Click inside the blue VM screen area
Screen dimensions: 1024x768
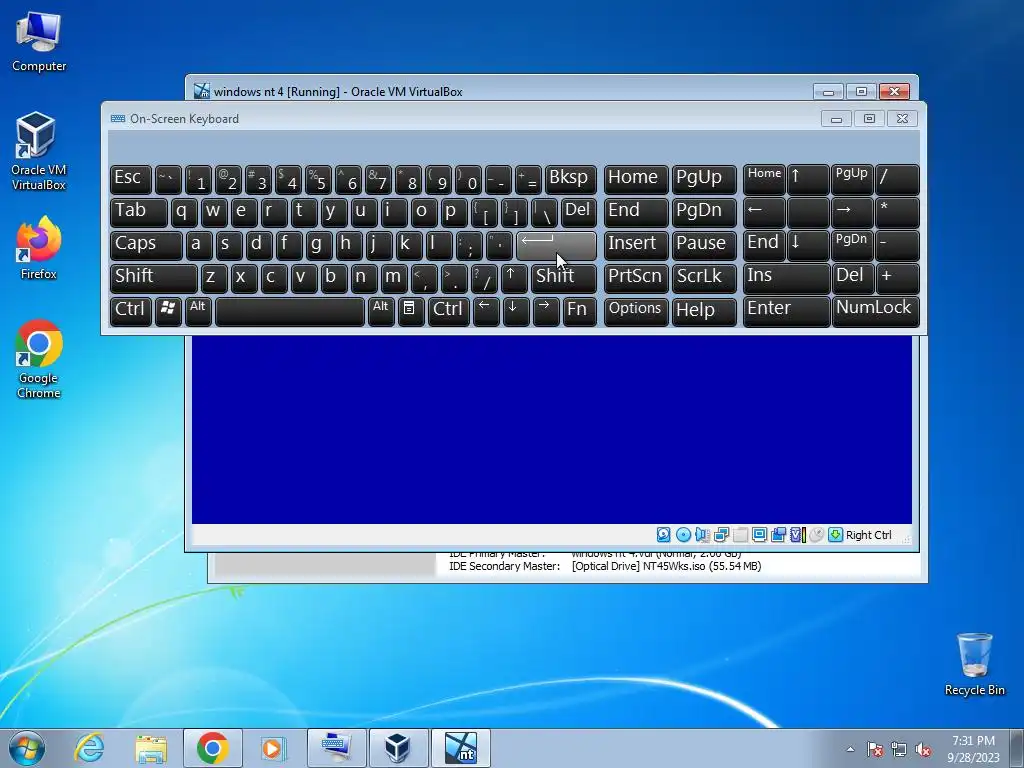click(551, 429)
